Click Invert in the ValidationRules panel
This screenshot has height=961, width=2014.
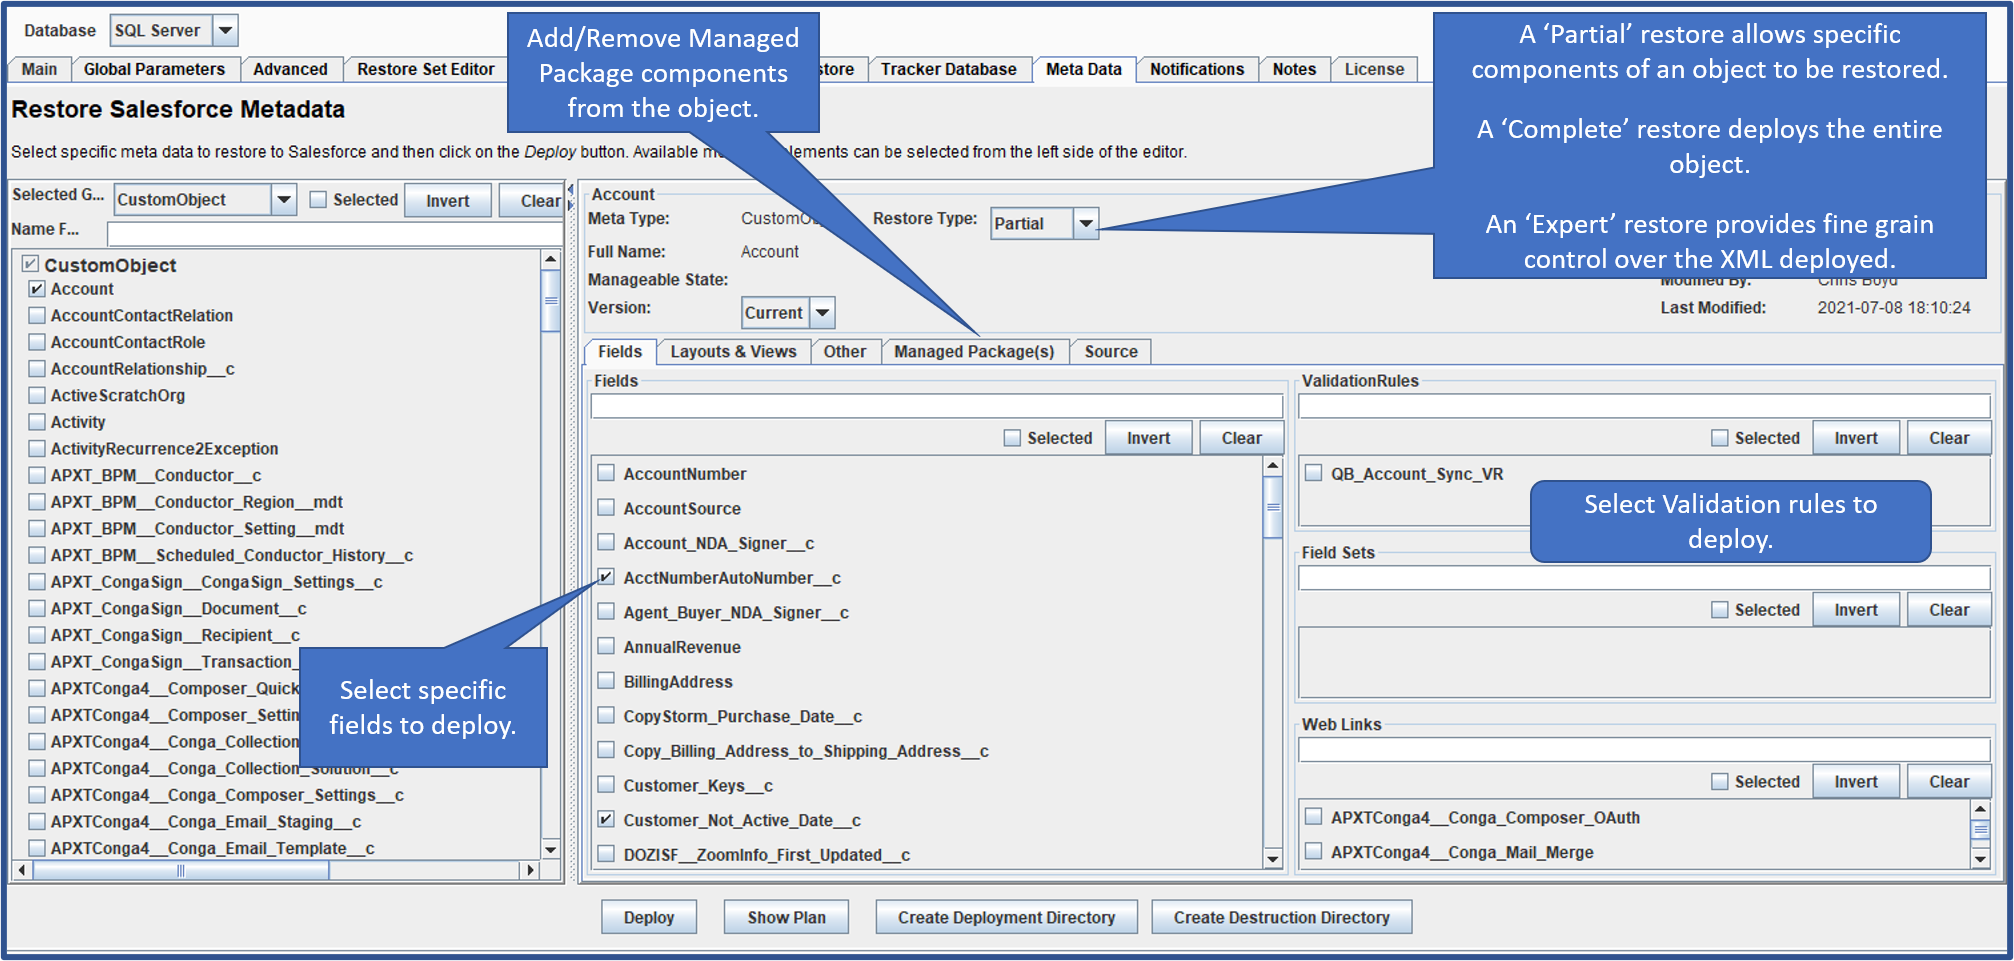click(x=1856, y=438)
